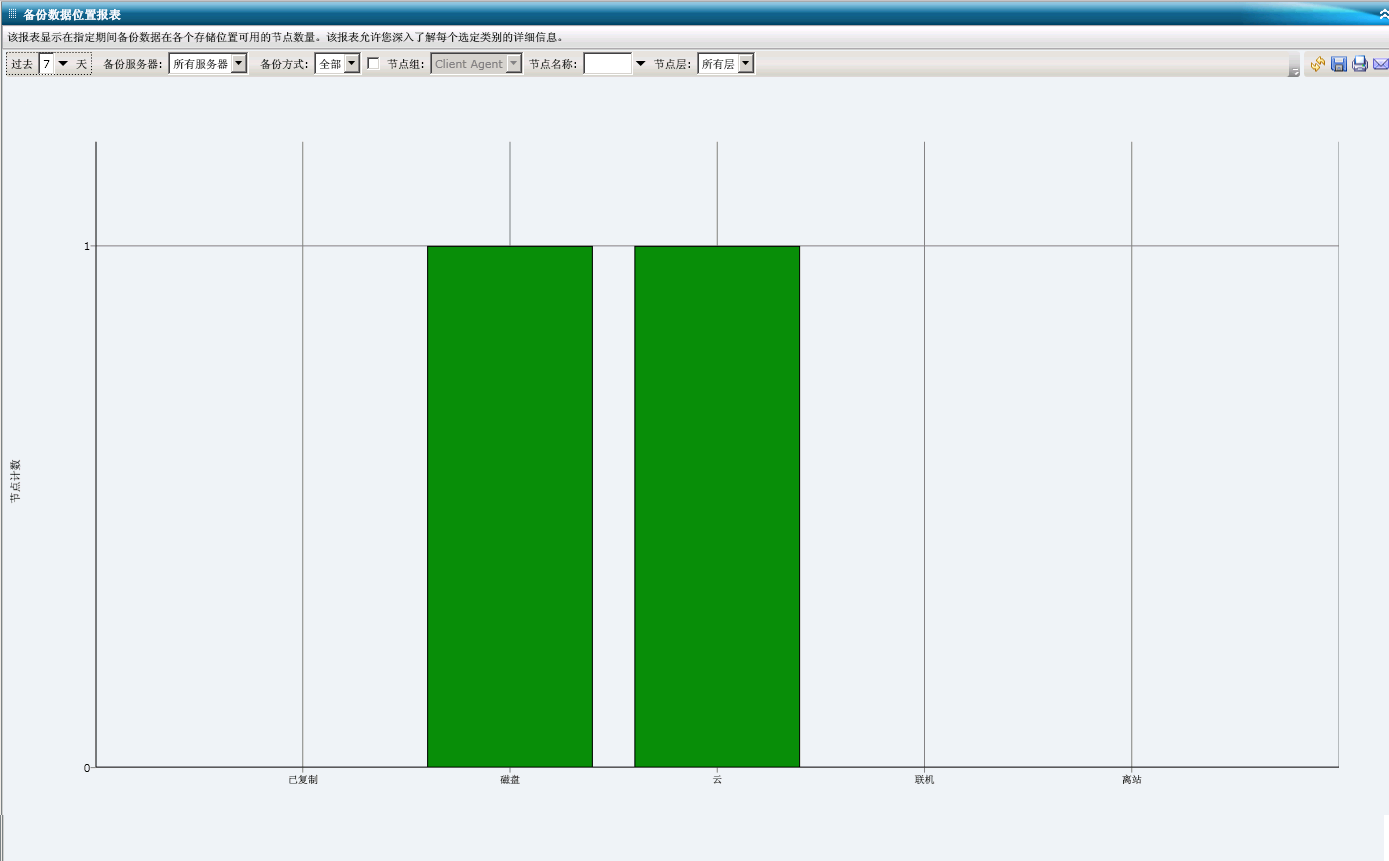Click the 已复制 axis label
The width and height of the screenshot is (1389, 861).
pos(302,780)
